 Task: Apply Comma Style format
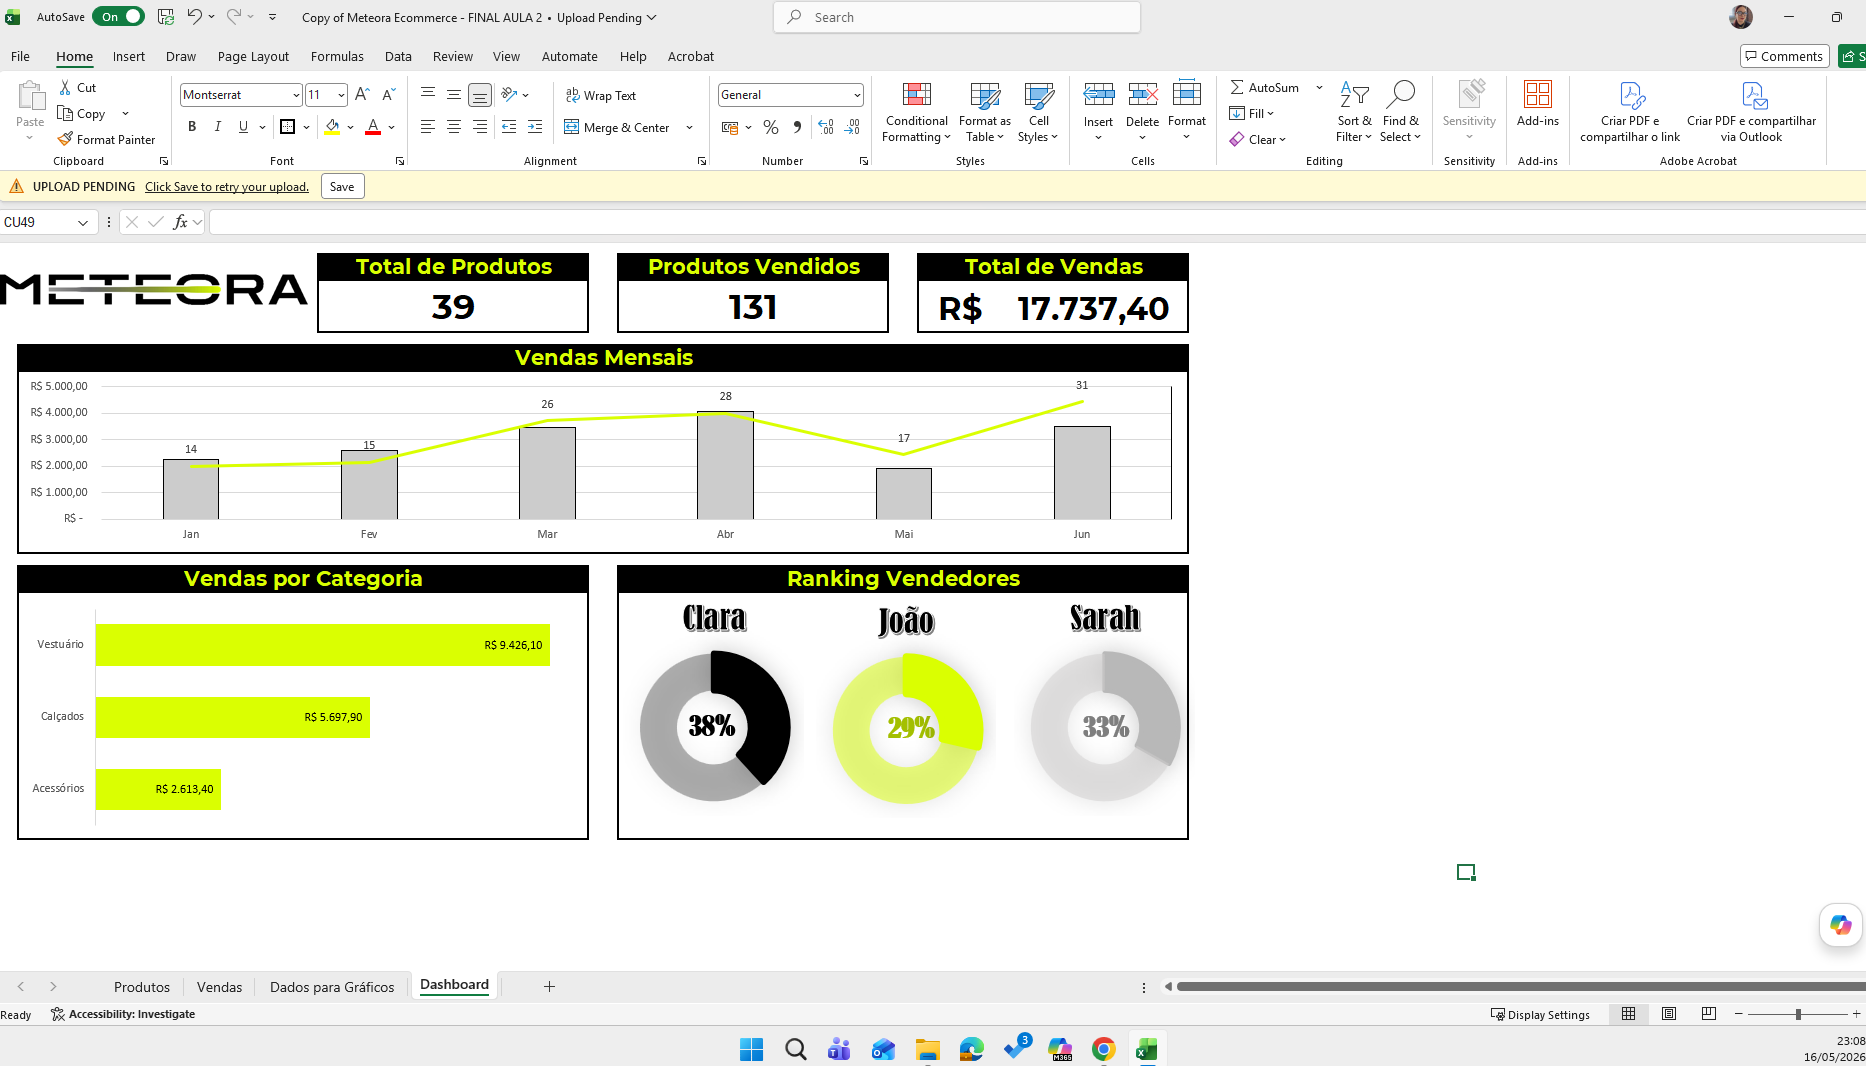[x=797, y=127]
